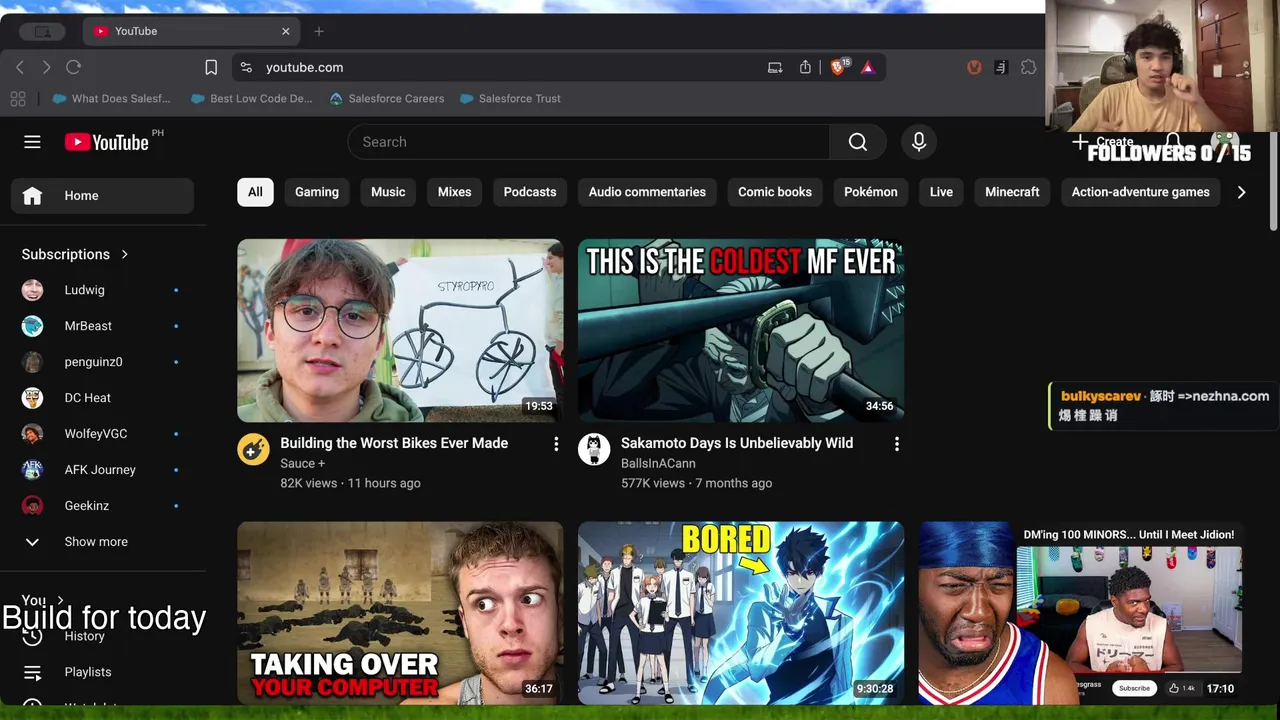Open the bookmarks apps grid icon
The image size is (1280, 720).
[x=18, y=98]
